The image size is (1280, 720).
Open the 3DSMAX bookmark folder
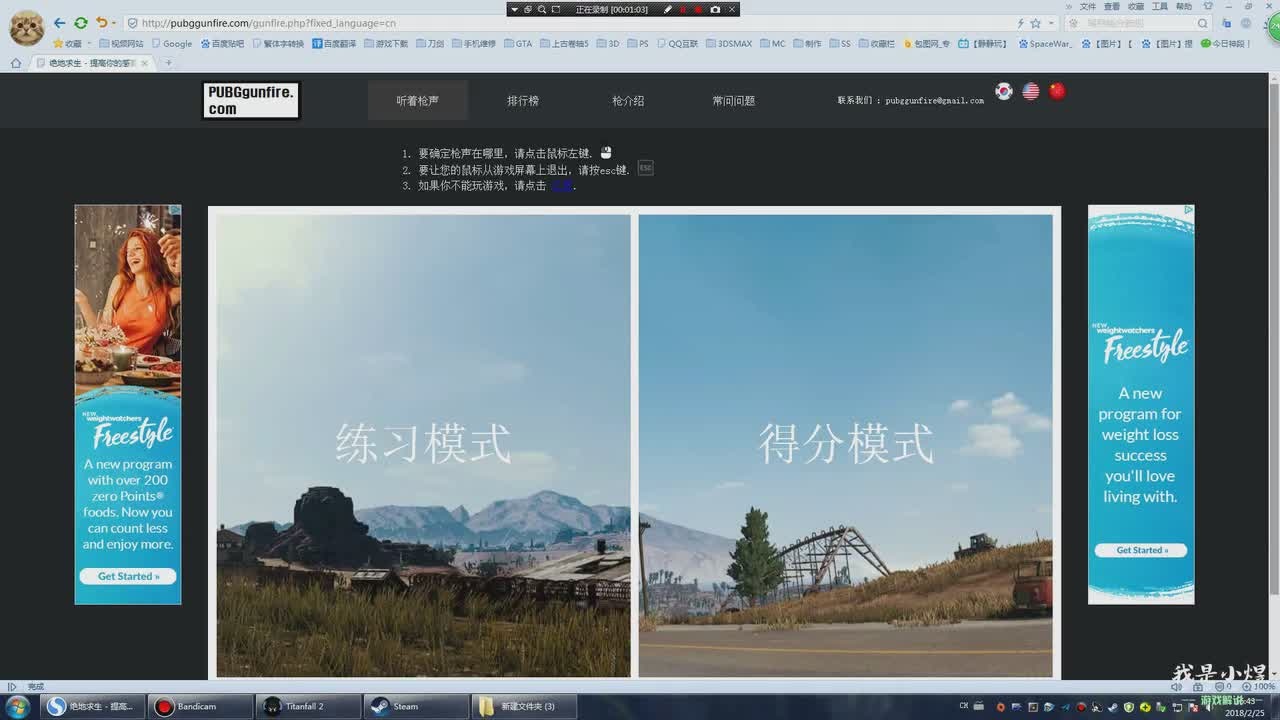728,44
